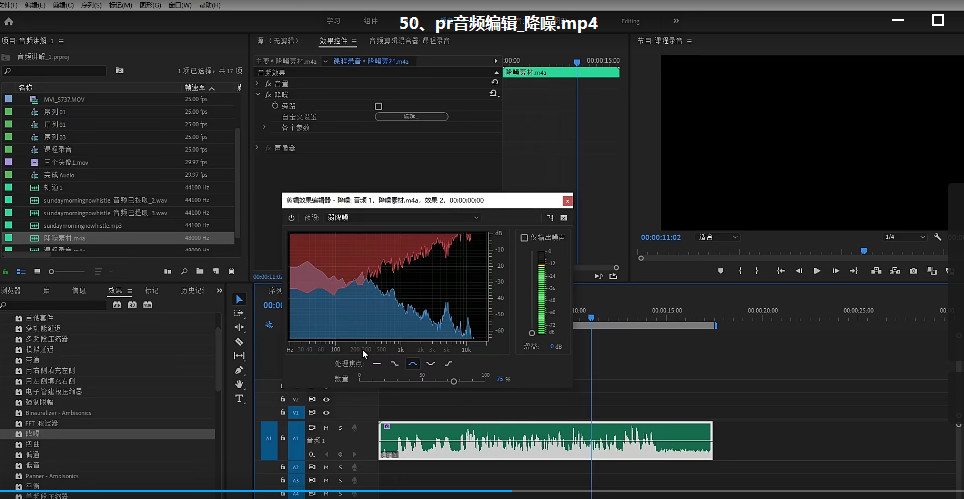
Task: Open the workspace overflow chevron at top bar
Action: point(677,21)
